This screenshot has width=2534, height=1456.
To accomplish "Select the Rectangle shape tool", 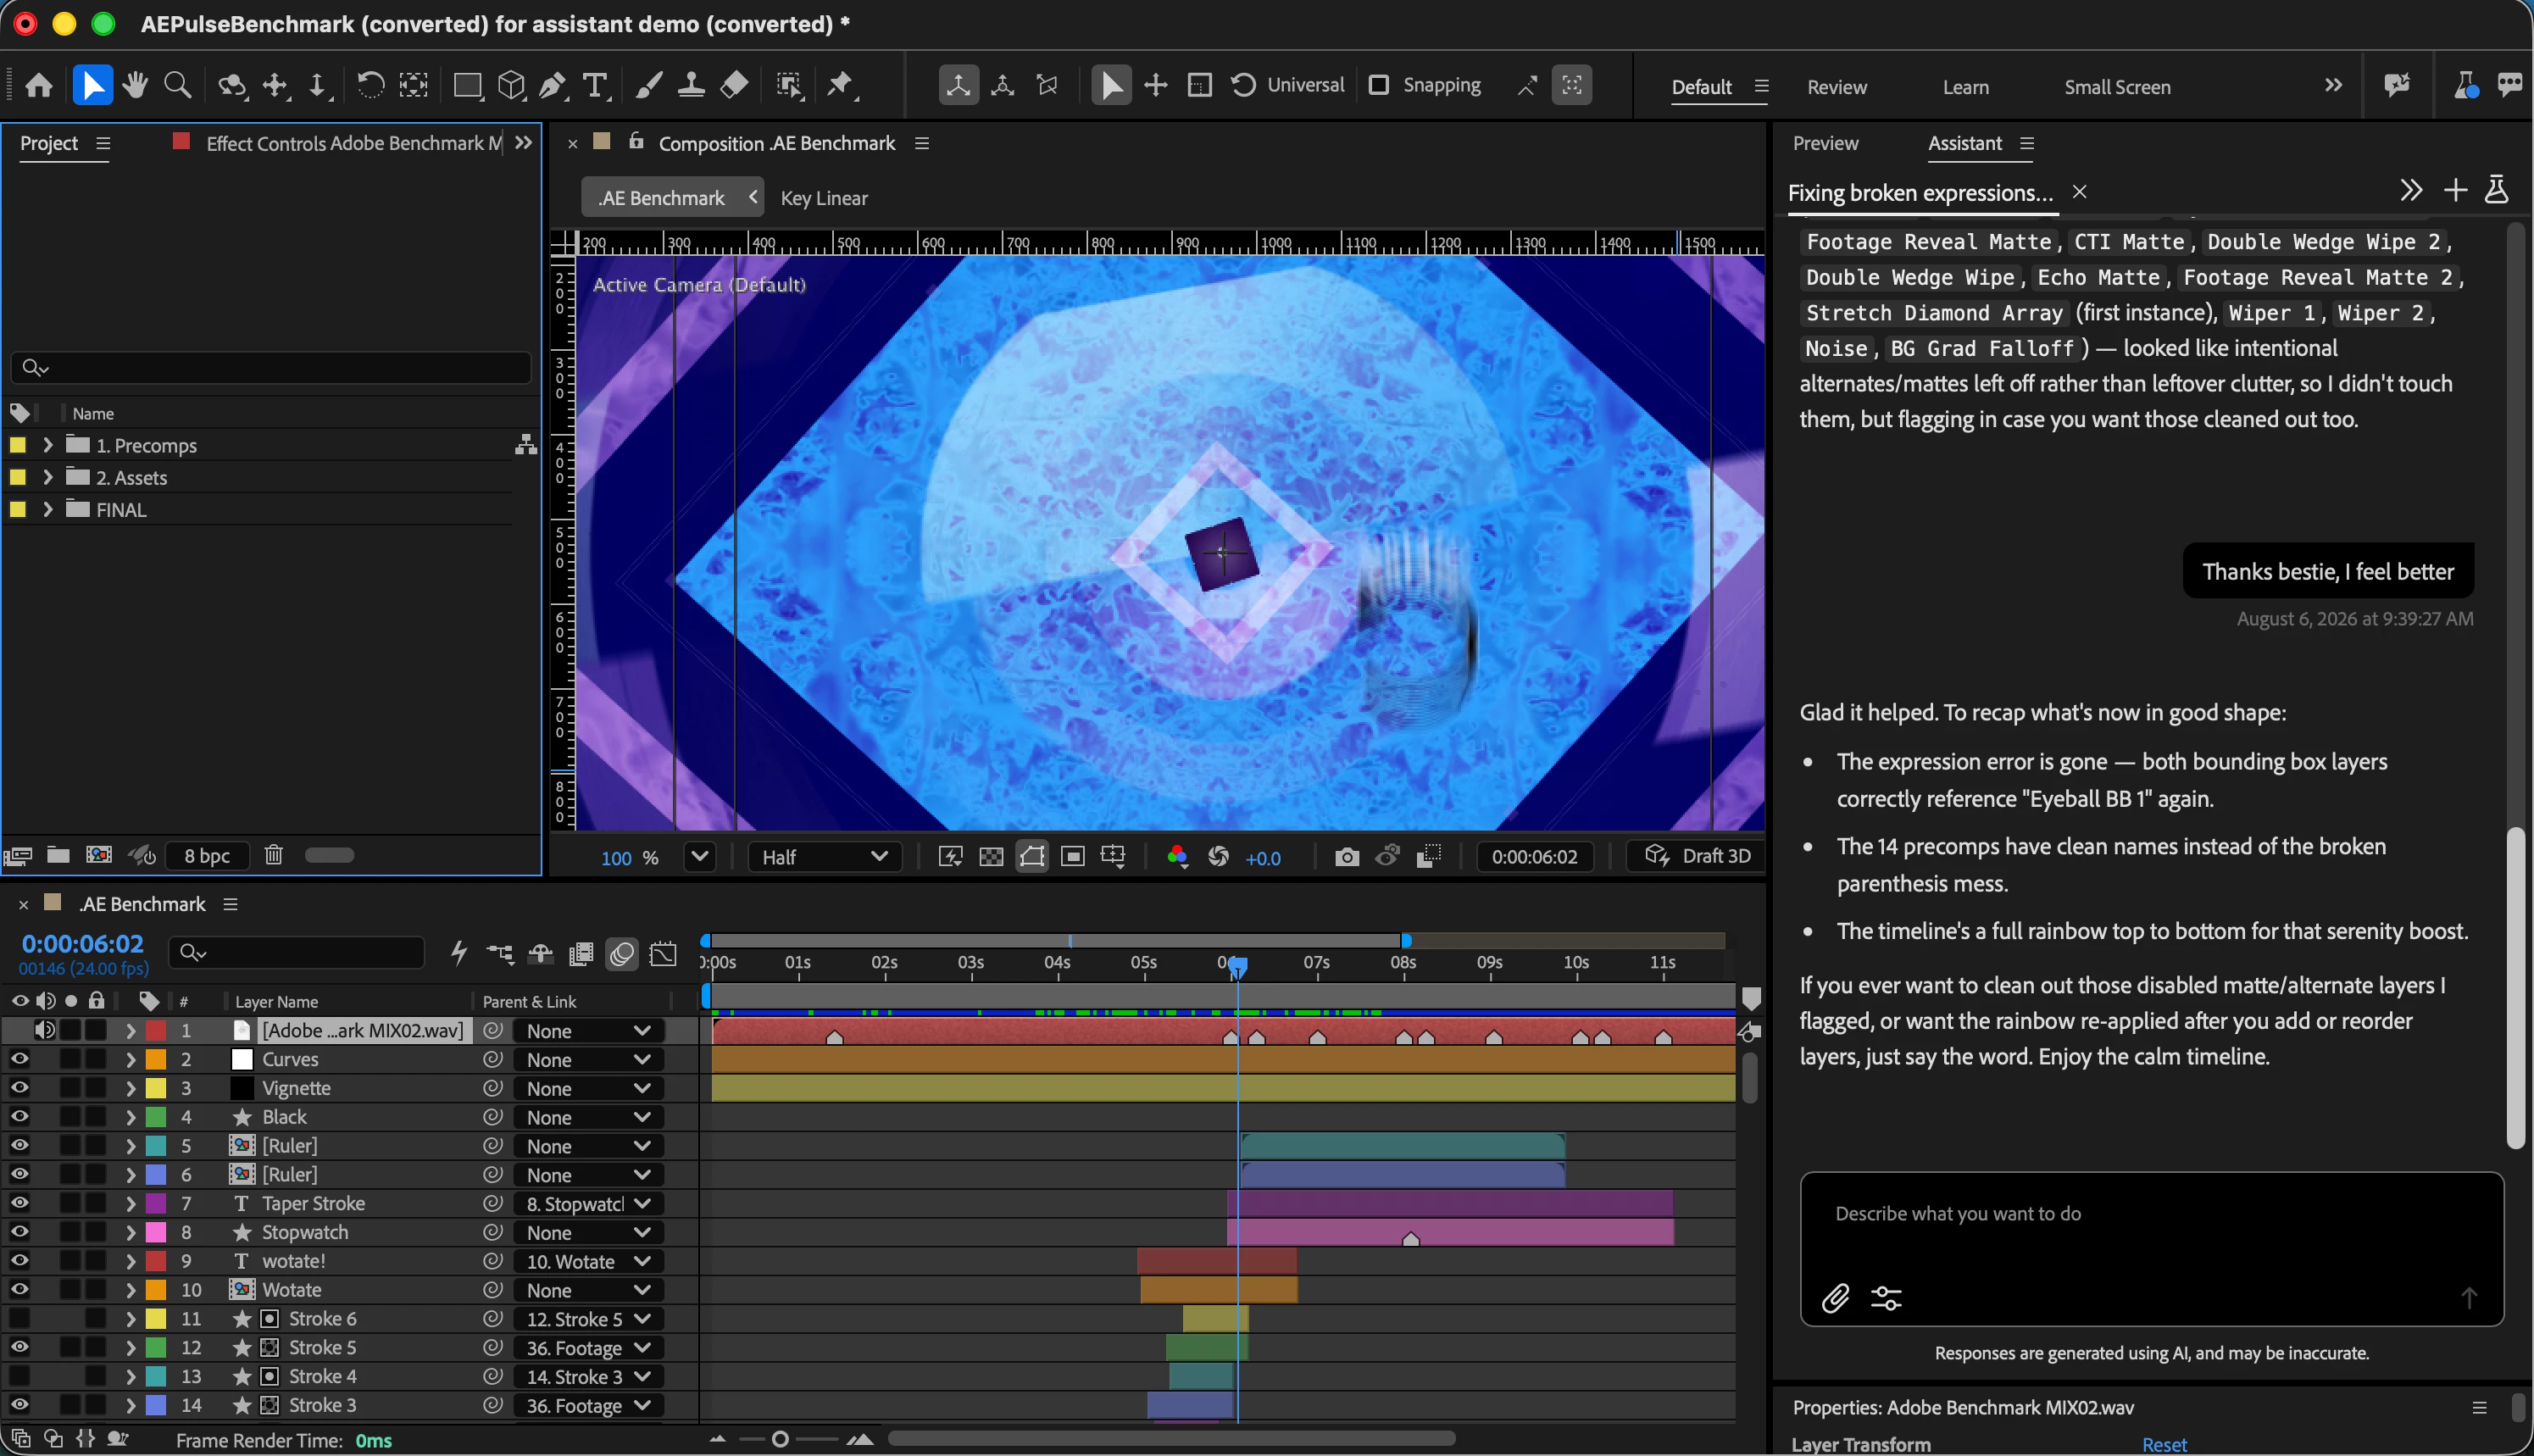I will click(x=467, y=85).
